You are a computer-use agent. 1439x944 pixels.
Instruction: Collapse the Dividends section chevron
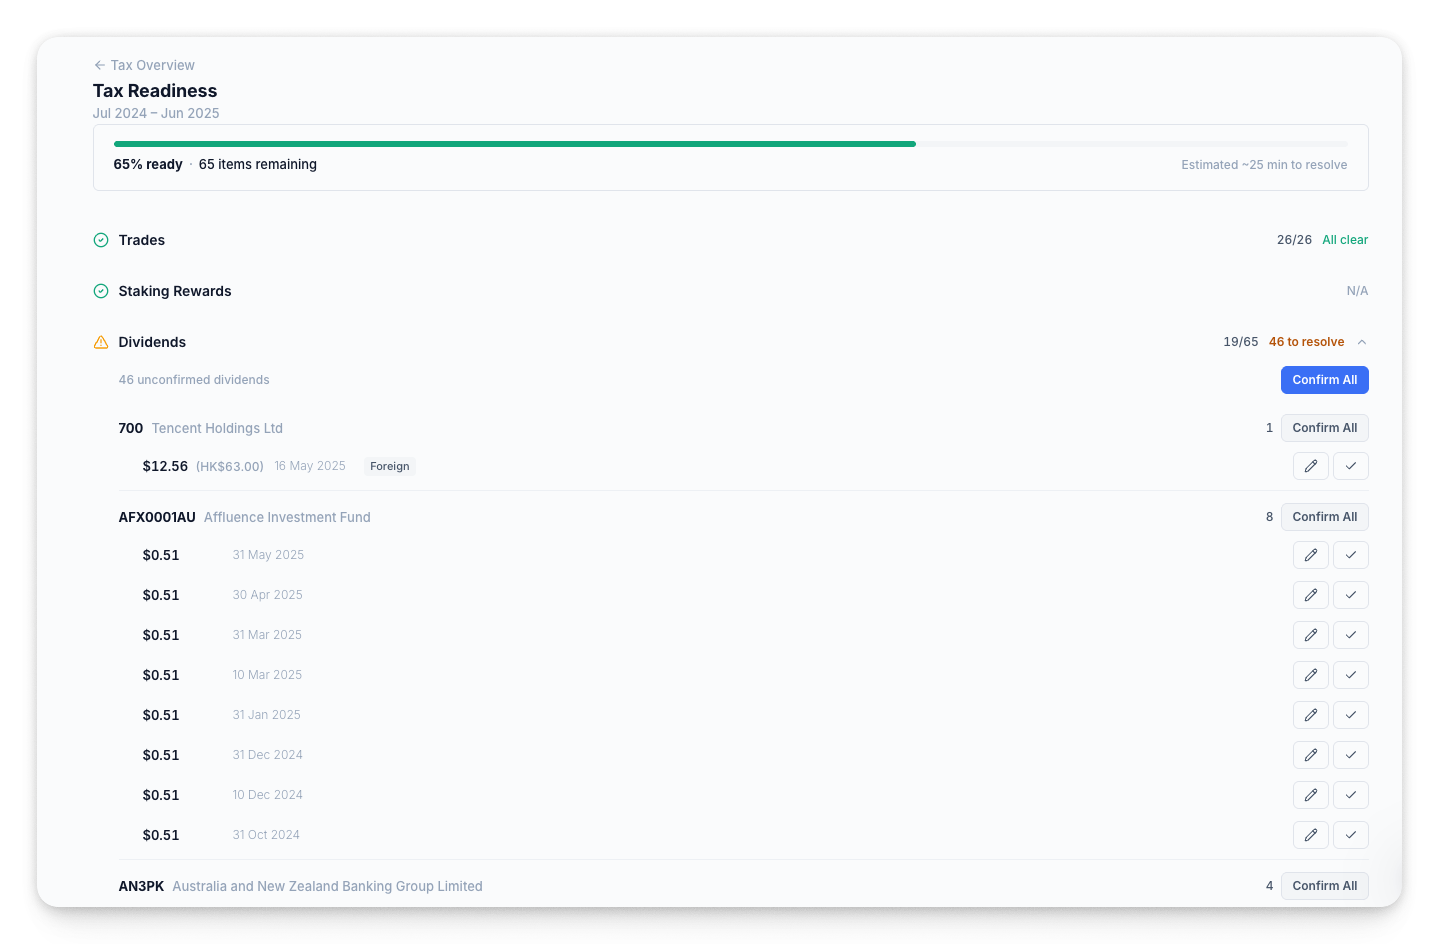pyautogui.click(x=1362, y=342)
